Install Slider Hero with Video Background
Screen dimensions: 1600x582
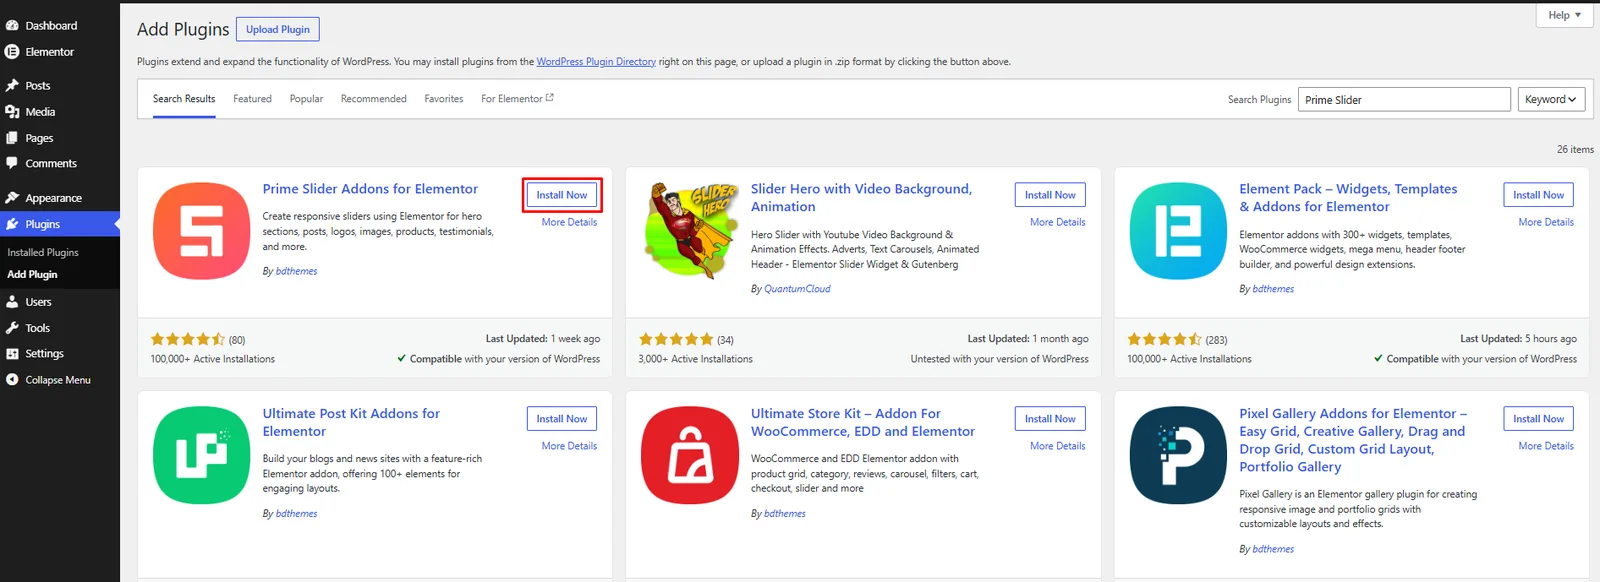click(x=1050, y=195)
